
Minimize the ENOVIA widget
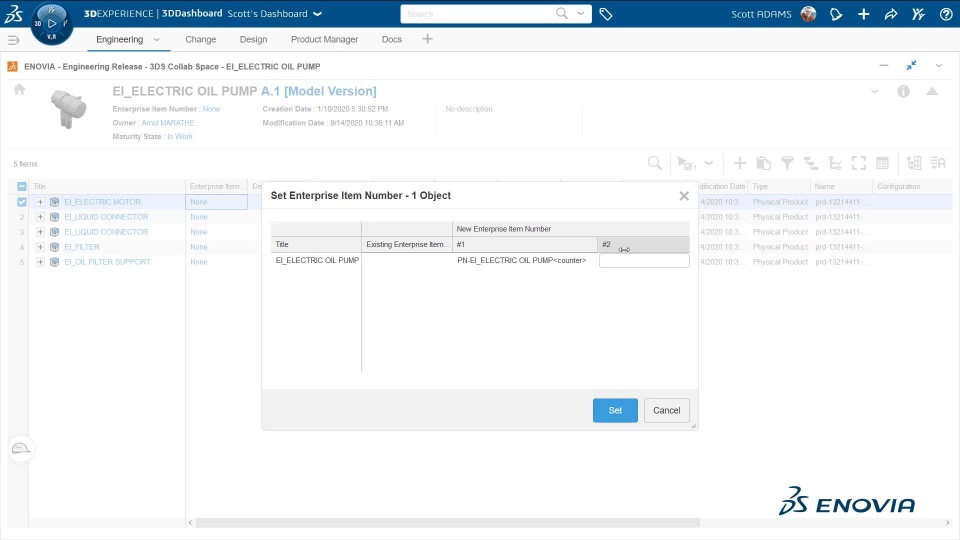883,66
